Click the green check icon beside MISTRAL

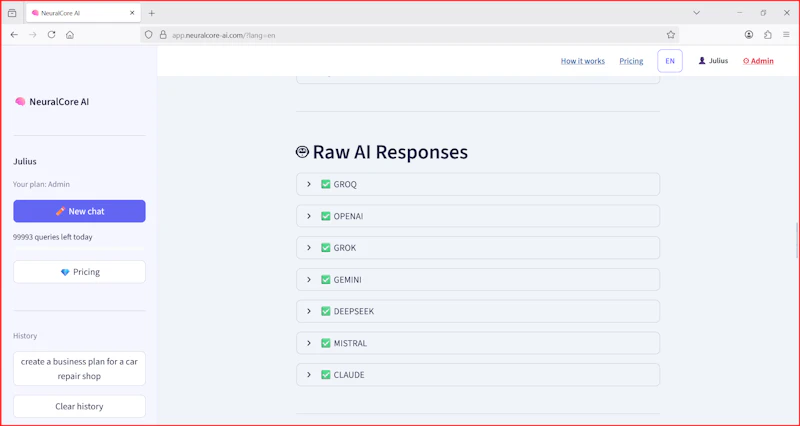[x=326, y=343]
